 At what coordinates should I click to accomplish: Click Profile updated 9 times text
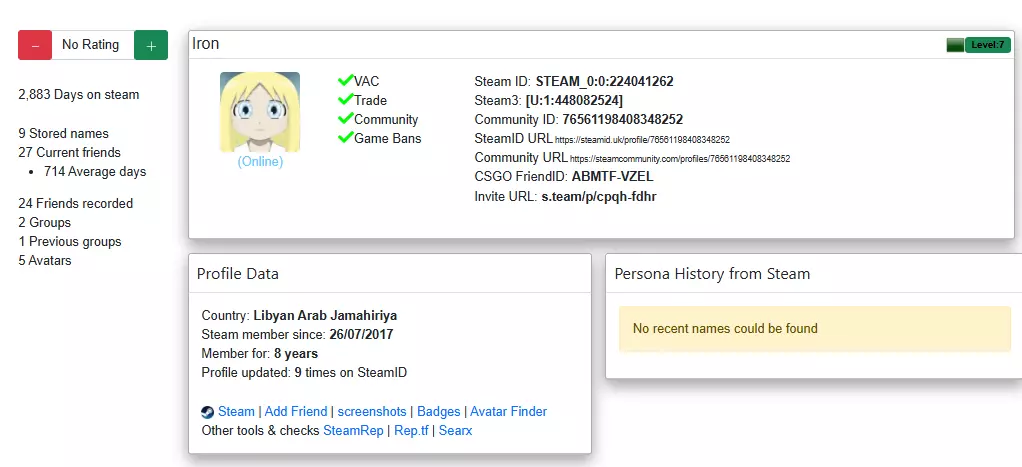click(x=304, y=373)
